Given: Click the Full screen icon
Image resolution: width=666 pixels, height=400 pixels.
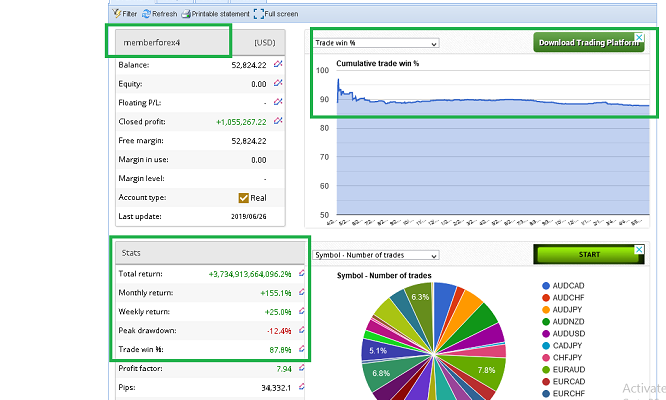Looking at the screenshot, I should pos(260,14).
